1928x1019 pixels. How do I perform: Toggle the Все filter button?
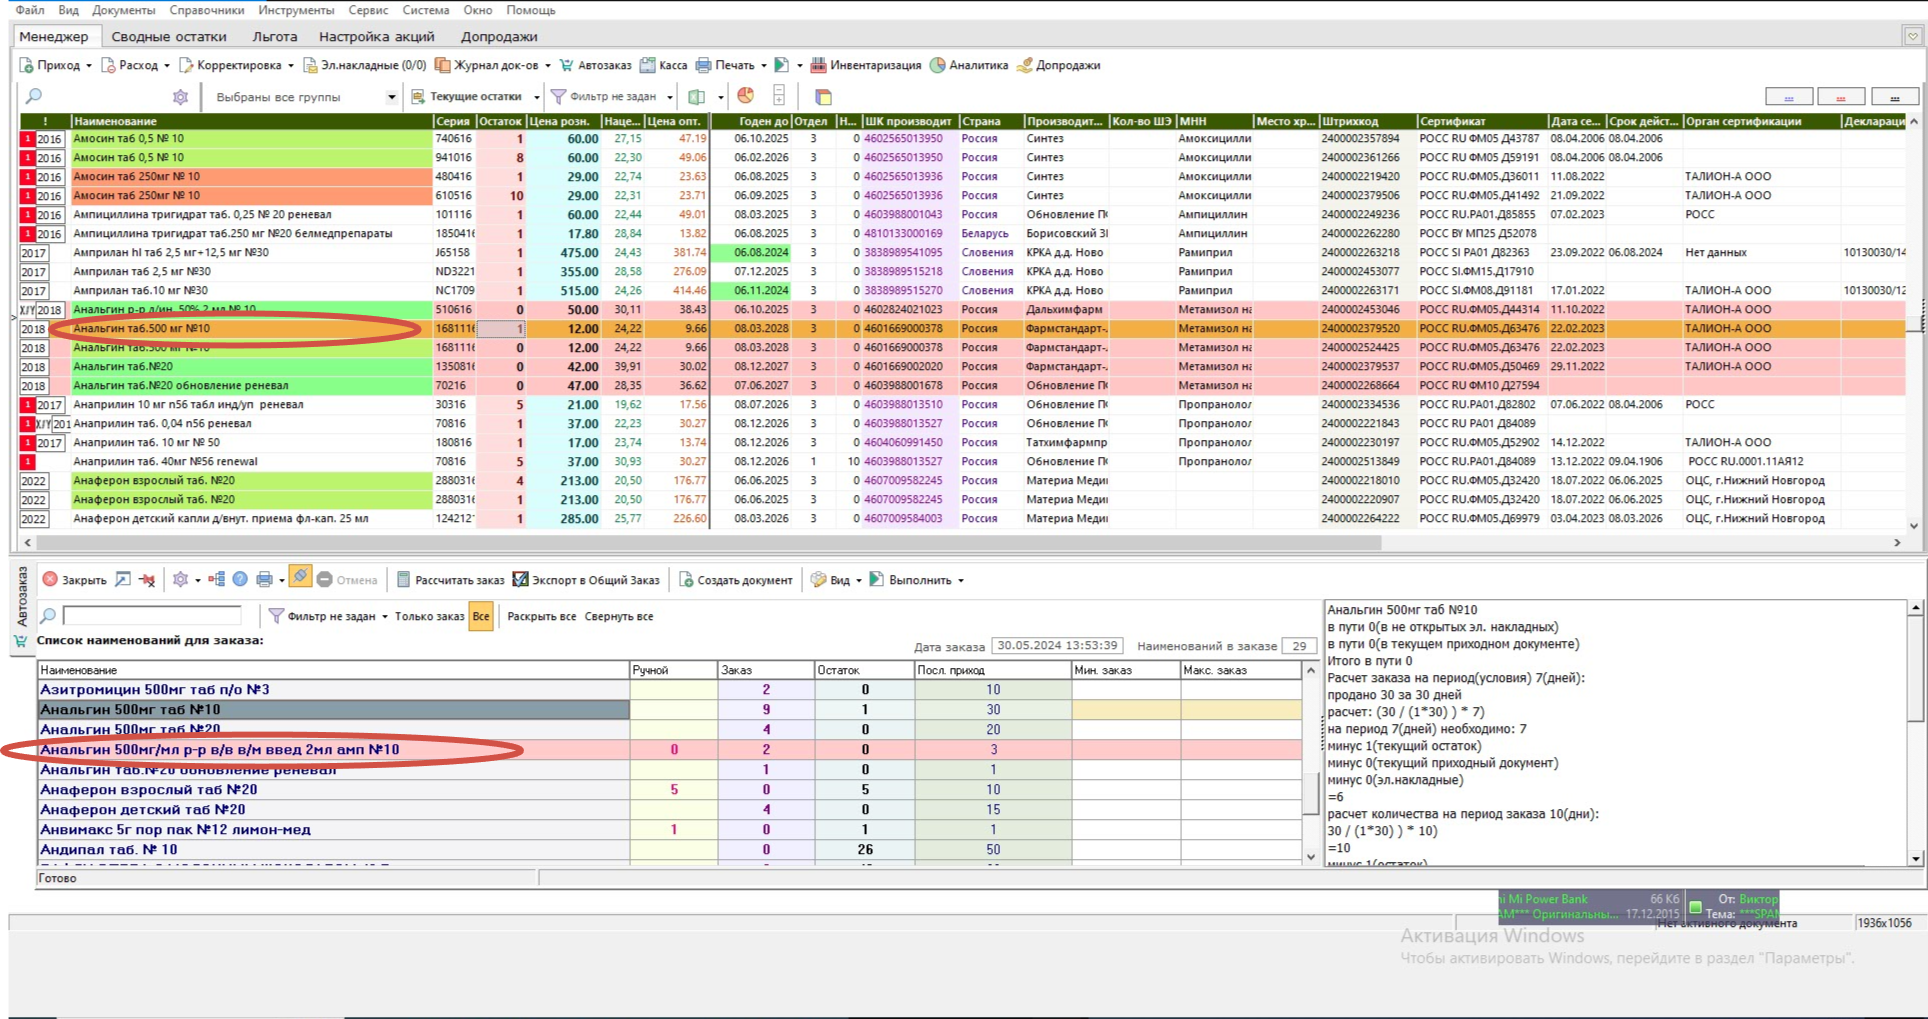click(x=481, y=616)
